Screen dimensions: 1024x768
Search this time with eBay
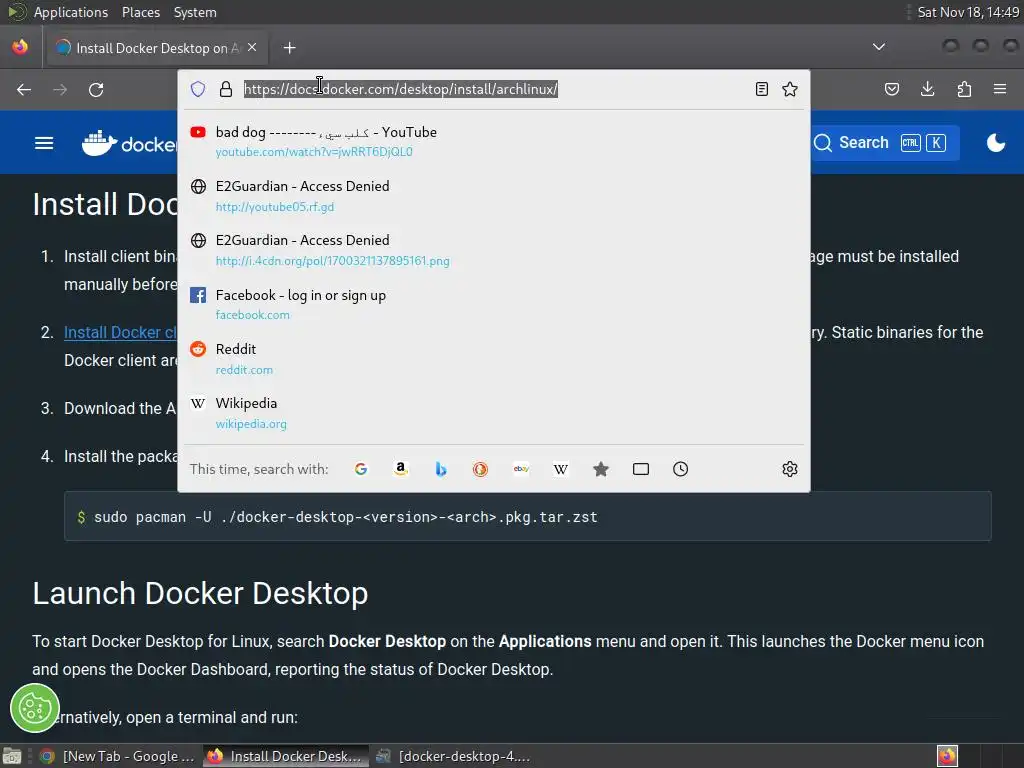(x=521, y=469)
